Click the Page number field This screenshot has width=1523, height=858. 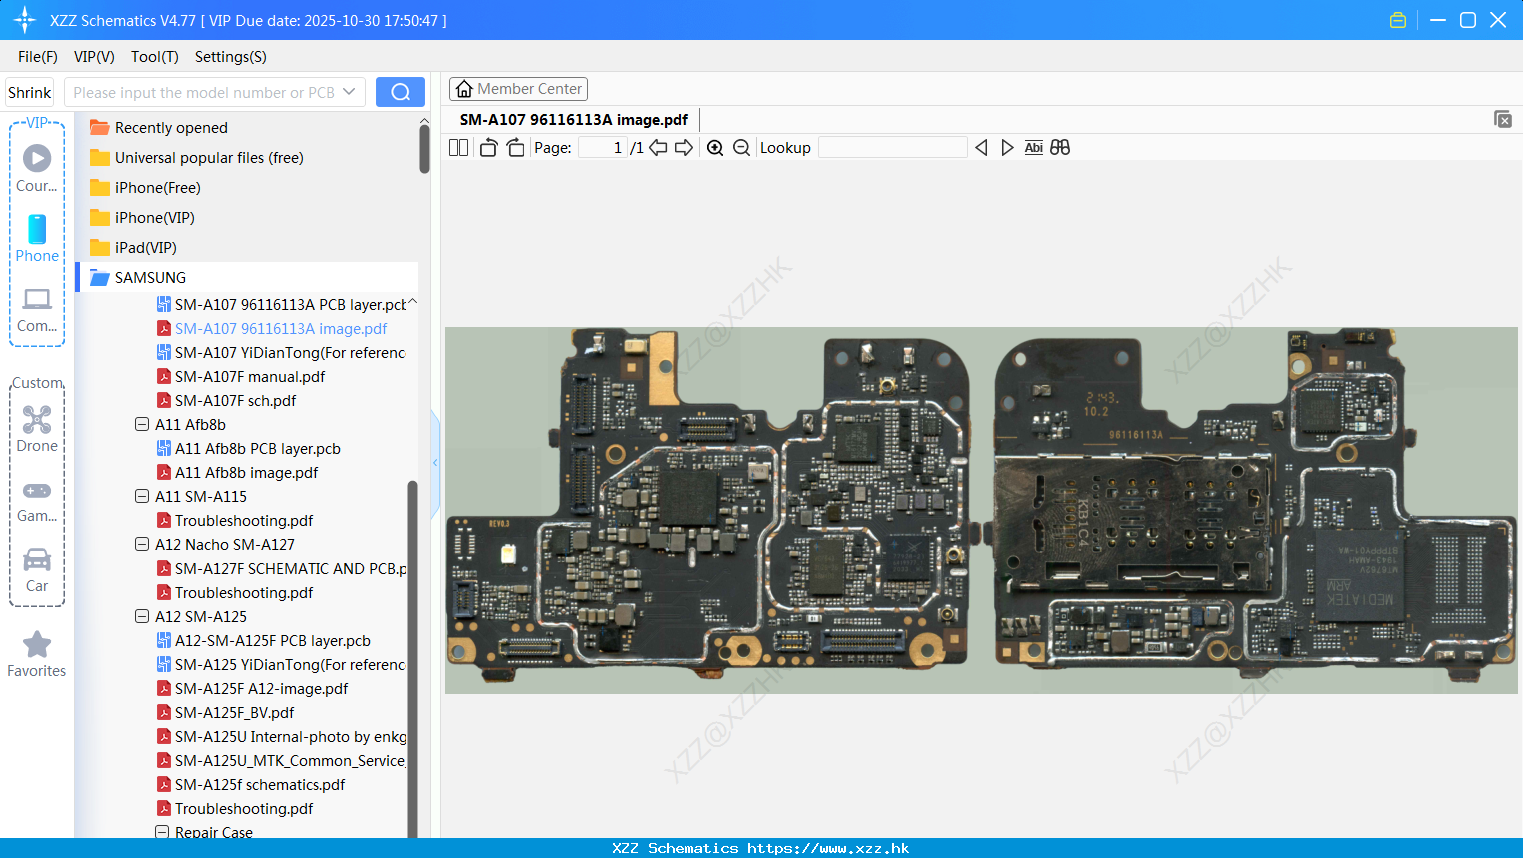602,148
